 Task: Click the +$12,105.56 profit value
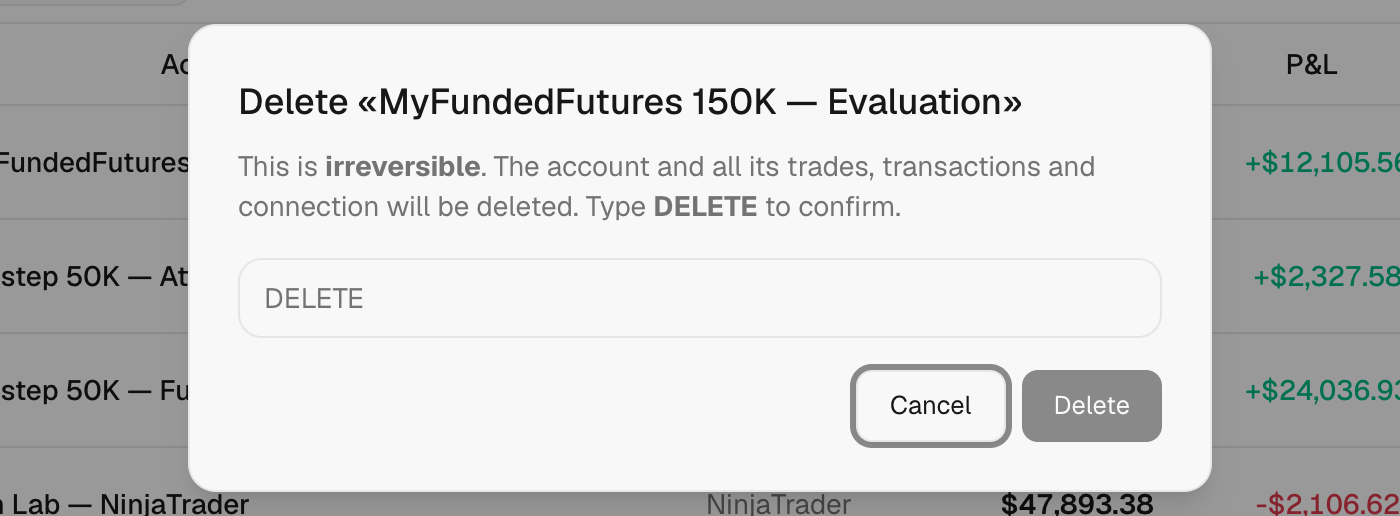(x=1322, y=162)
